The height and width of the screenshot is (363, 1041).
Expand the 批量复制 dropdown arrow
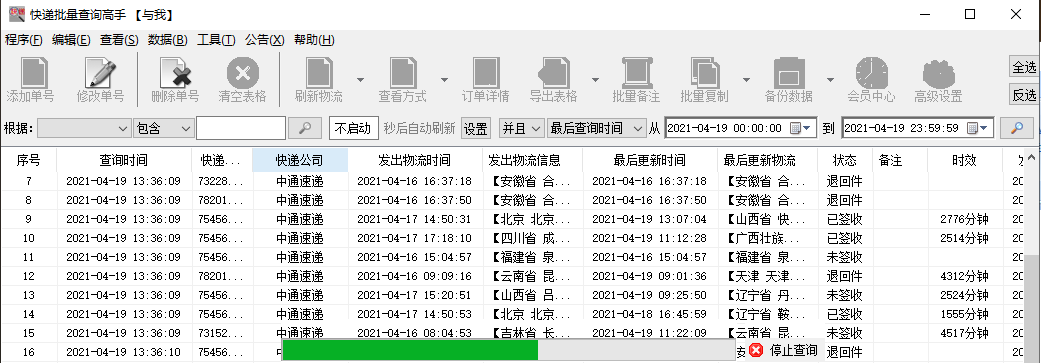click(x=746, y=80)
